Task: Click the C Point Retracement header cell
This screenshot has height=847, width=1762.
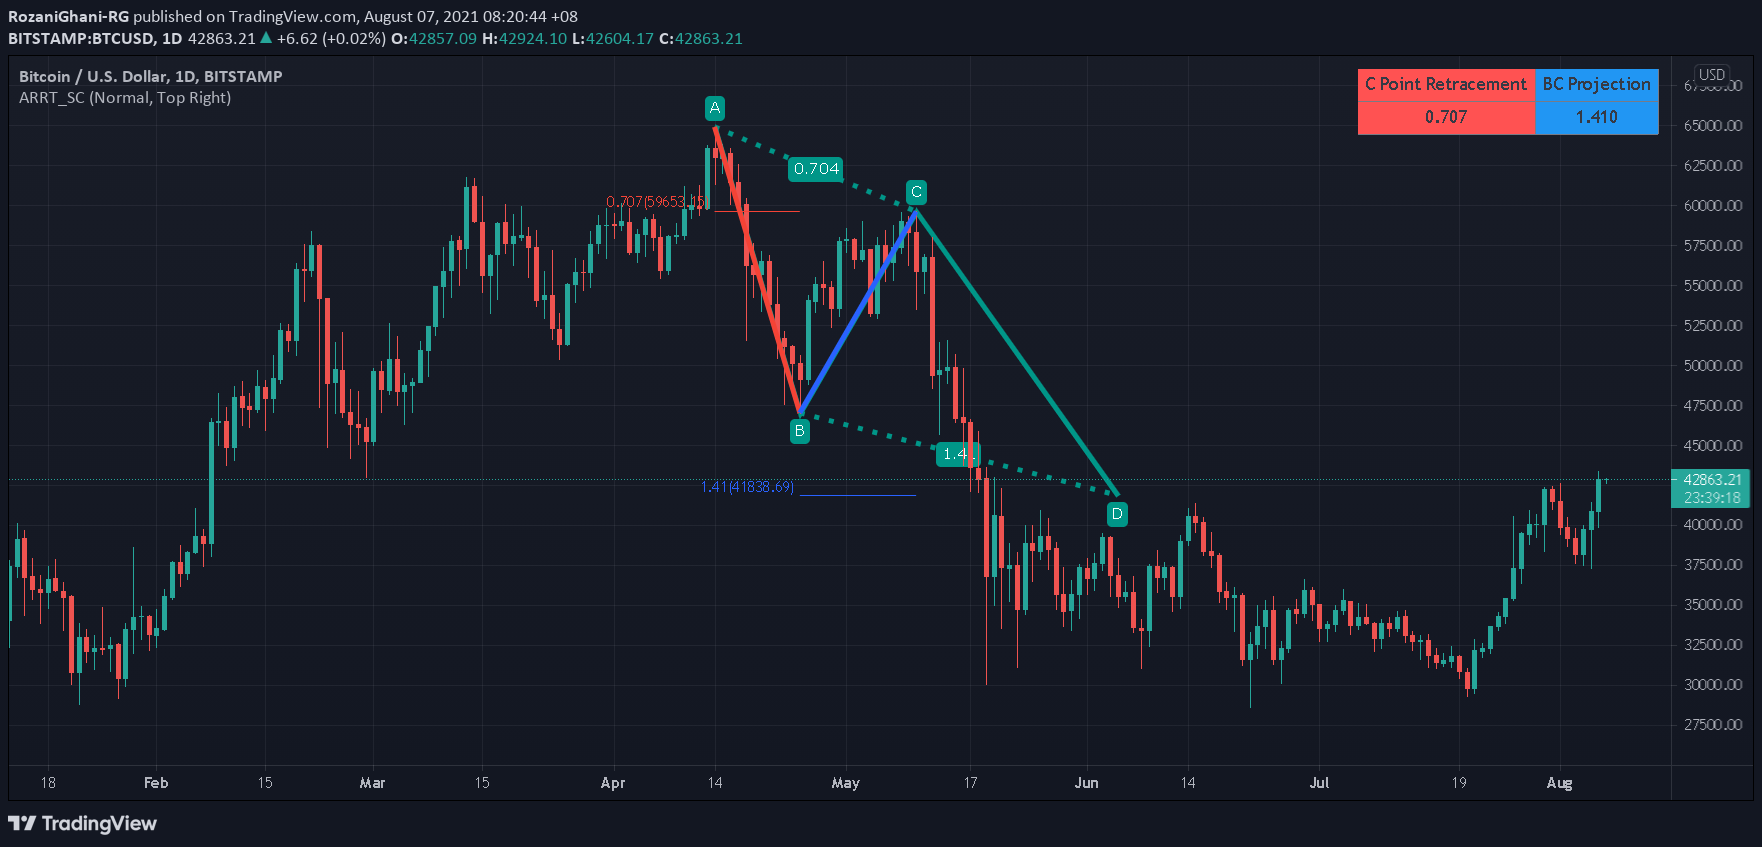Action: (x=1446, y=84)
